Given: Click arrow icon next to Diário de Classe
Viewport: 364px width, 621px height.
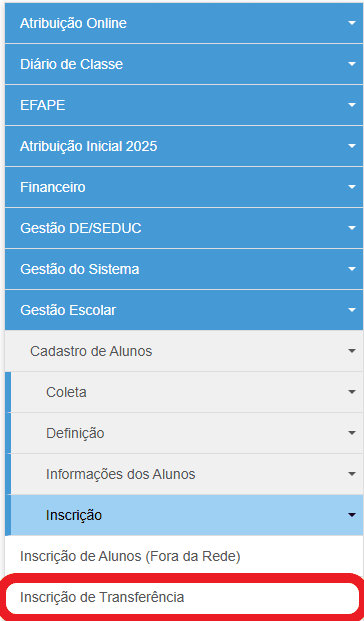Looking at the screenshot, I should point(352,64).
